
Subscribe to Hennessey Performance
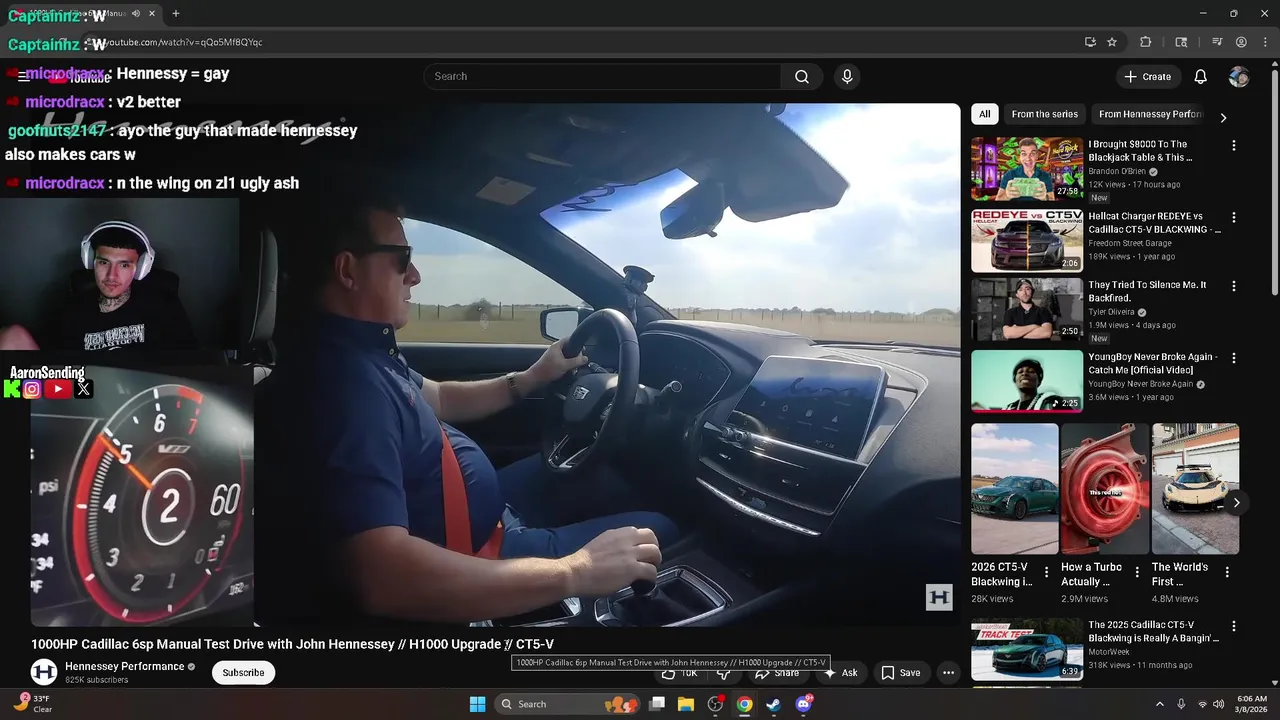click(243, 673)
